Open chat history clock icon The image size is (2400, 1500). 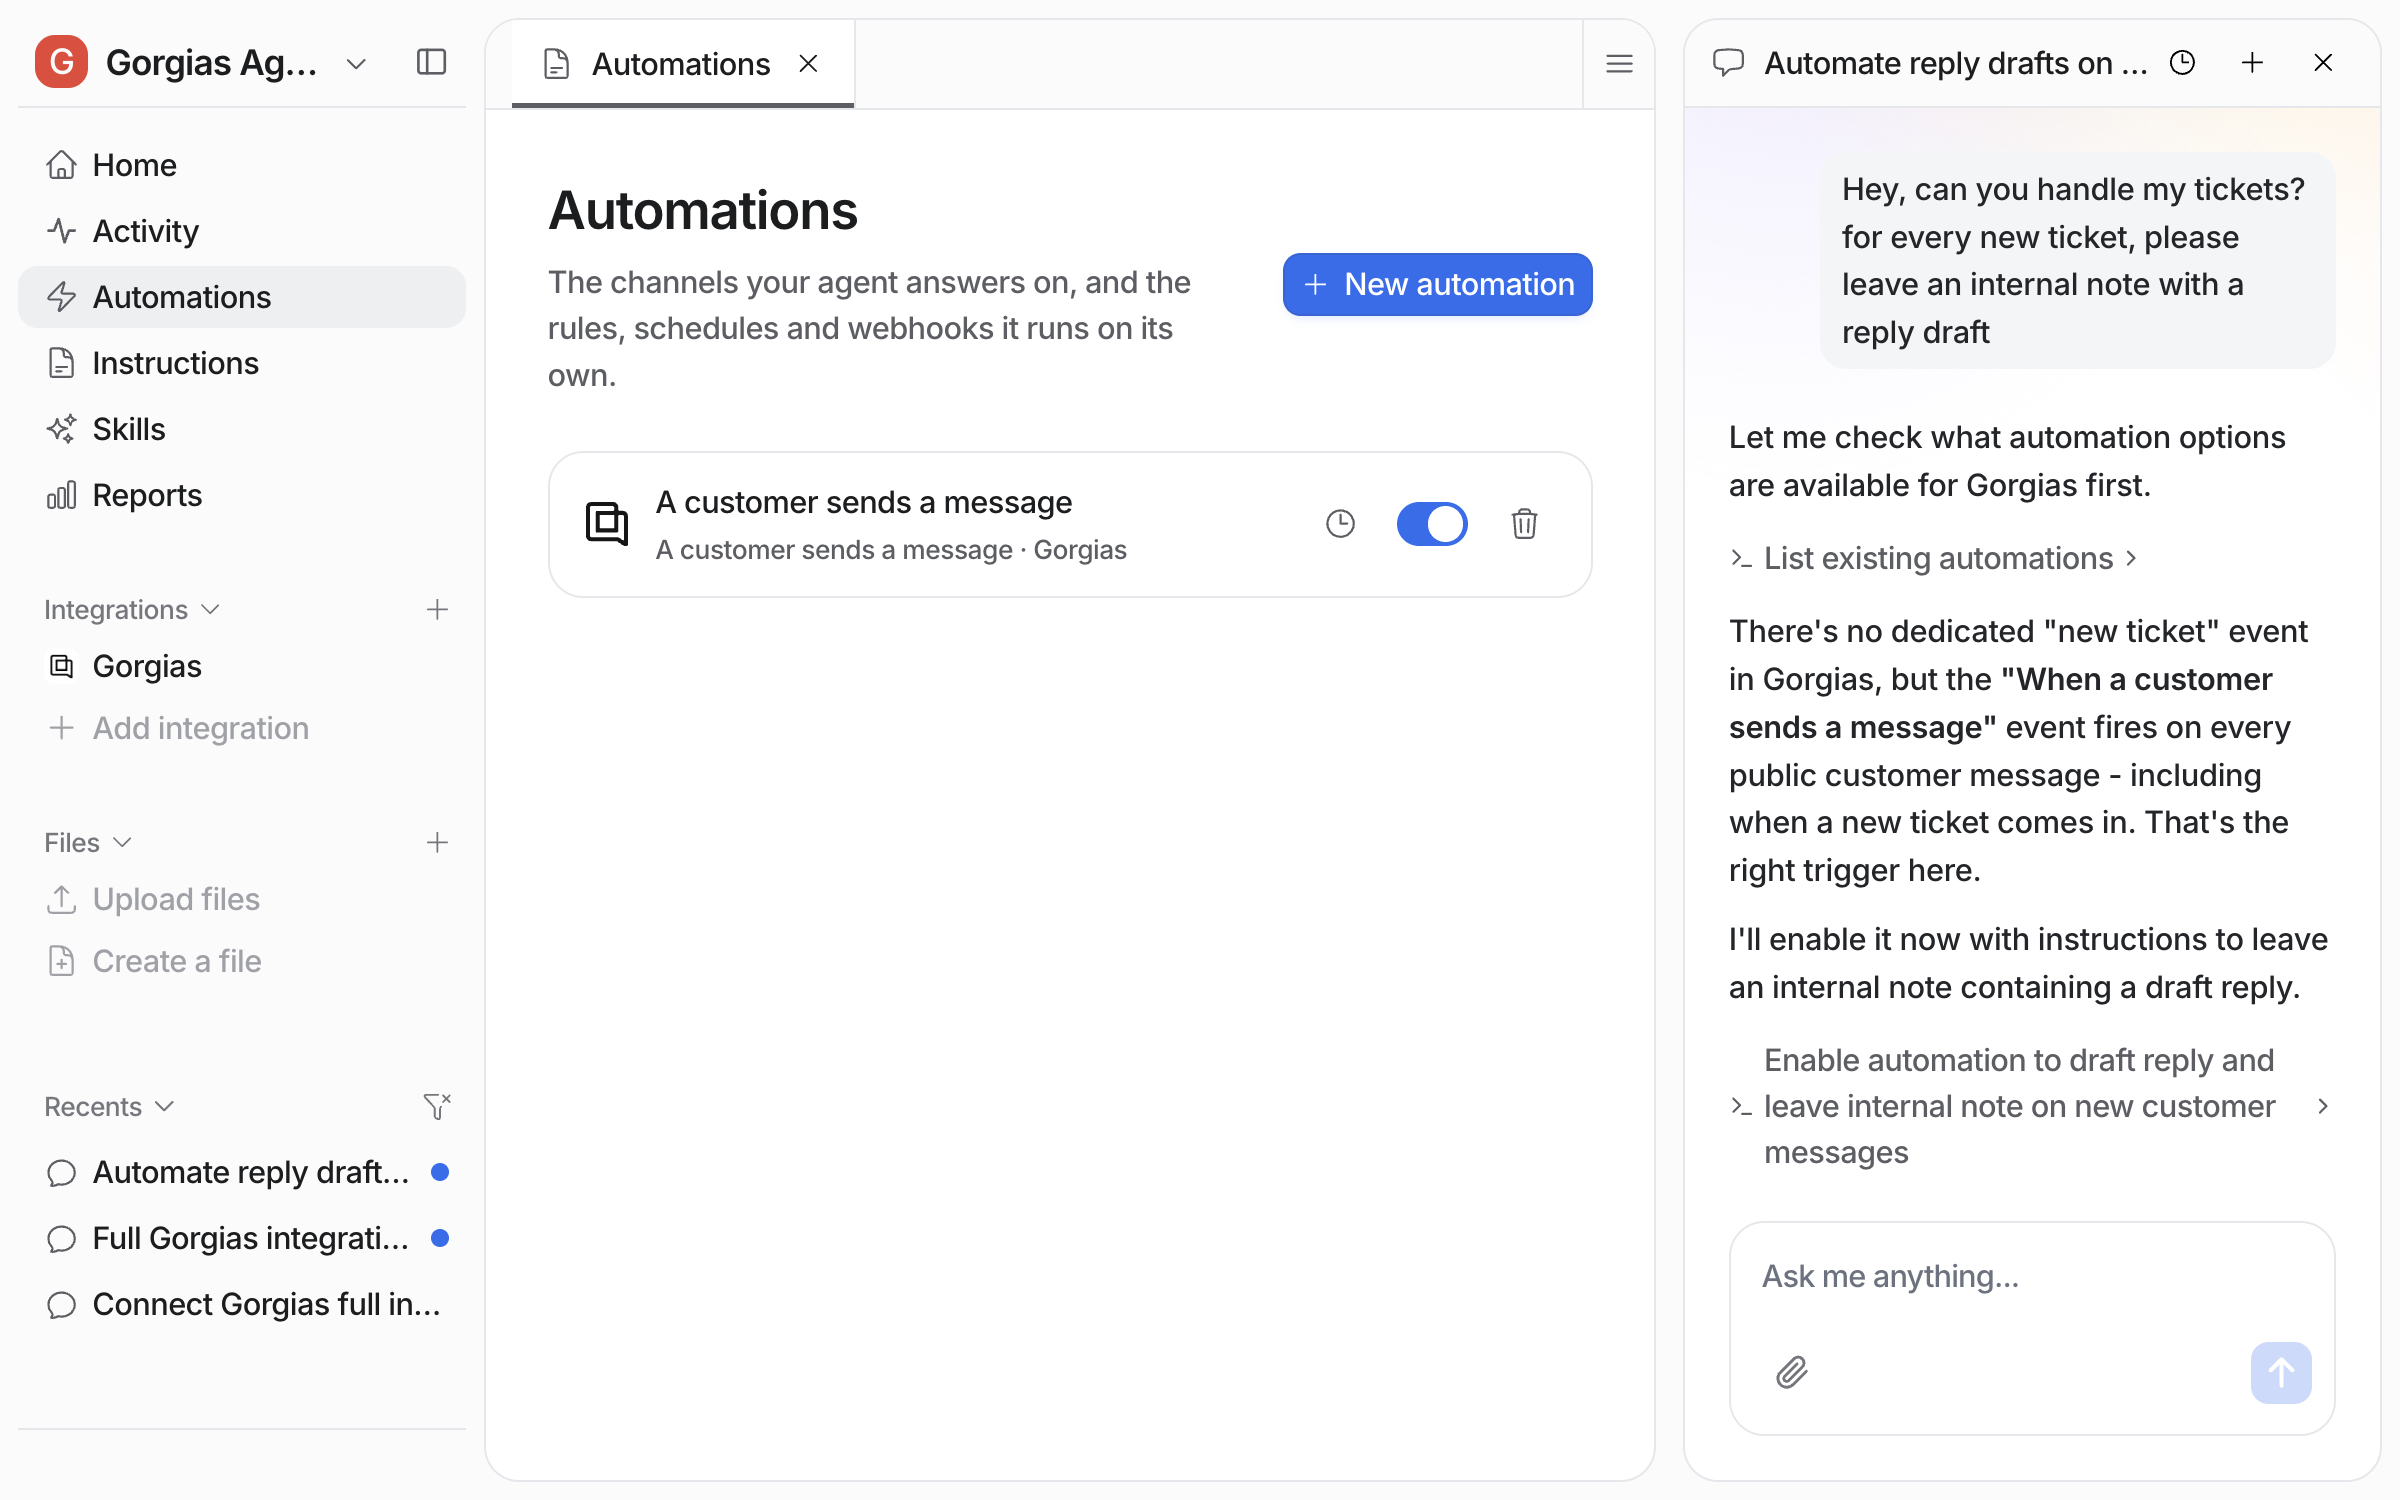tap(2182, 63)
